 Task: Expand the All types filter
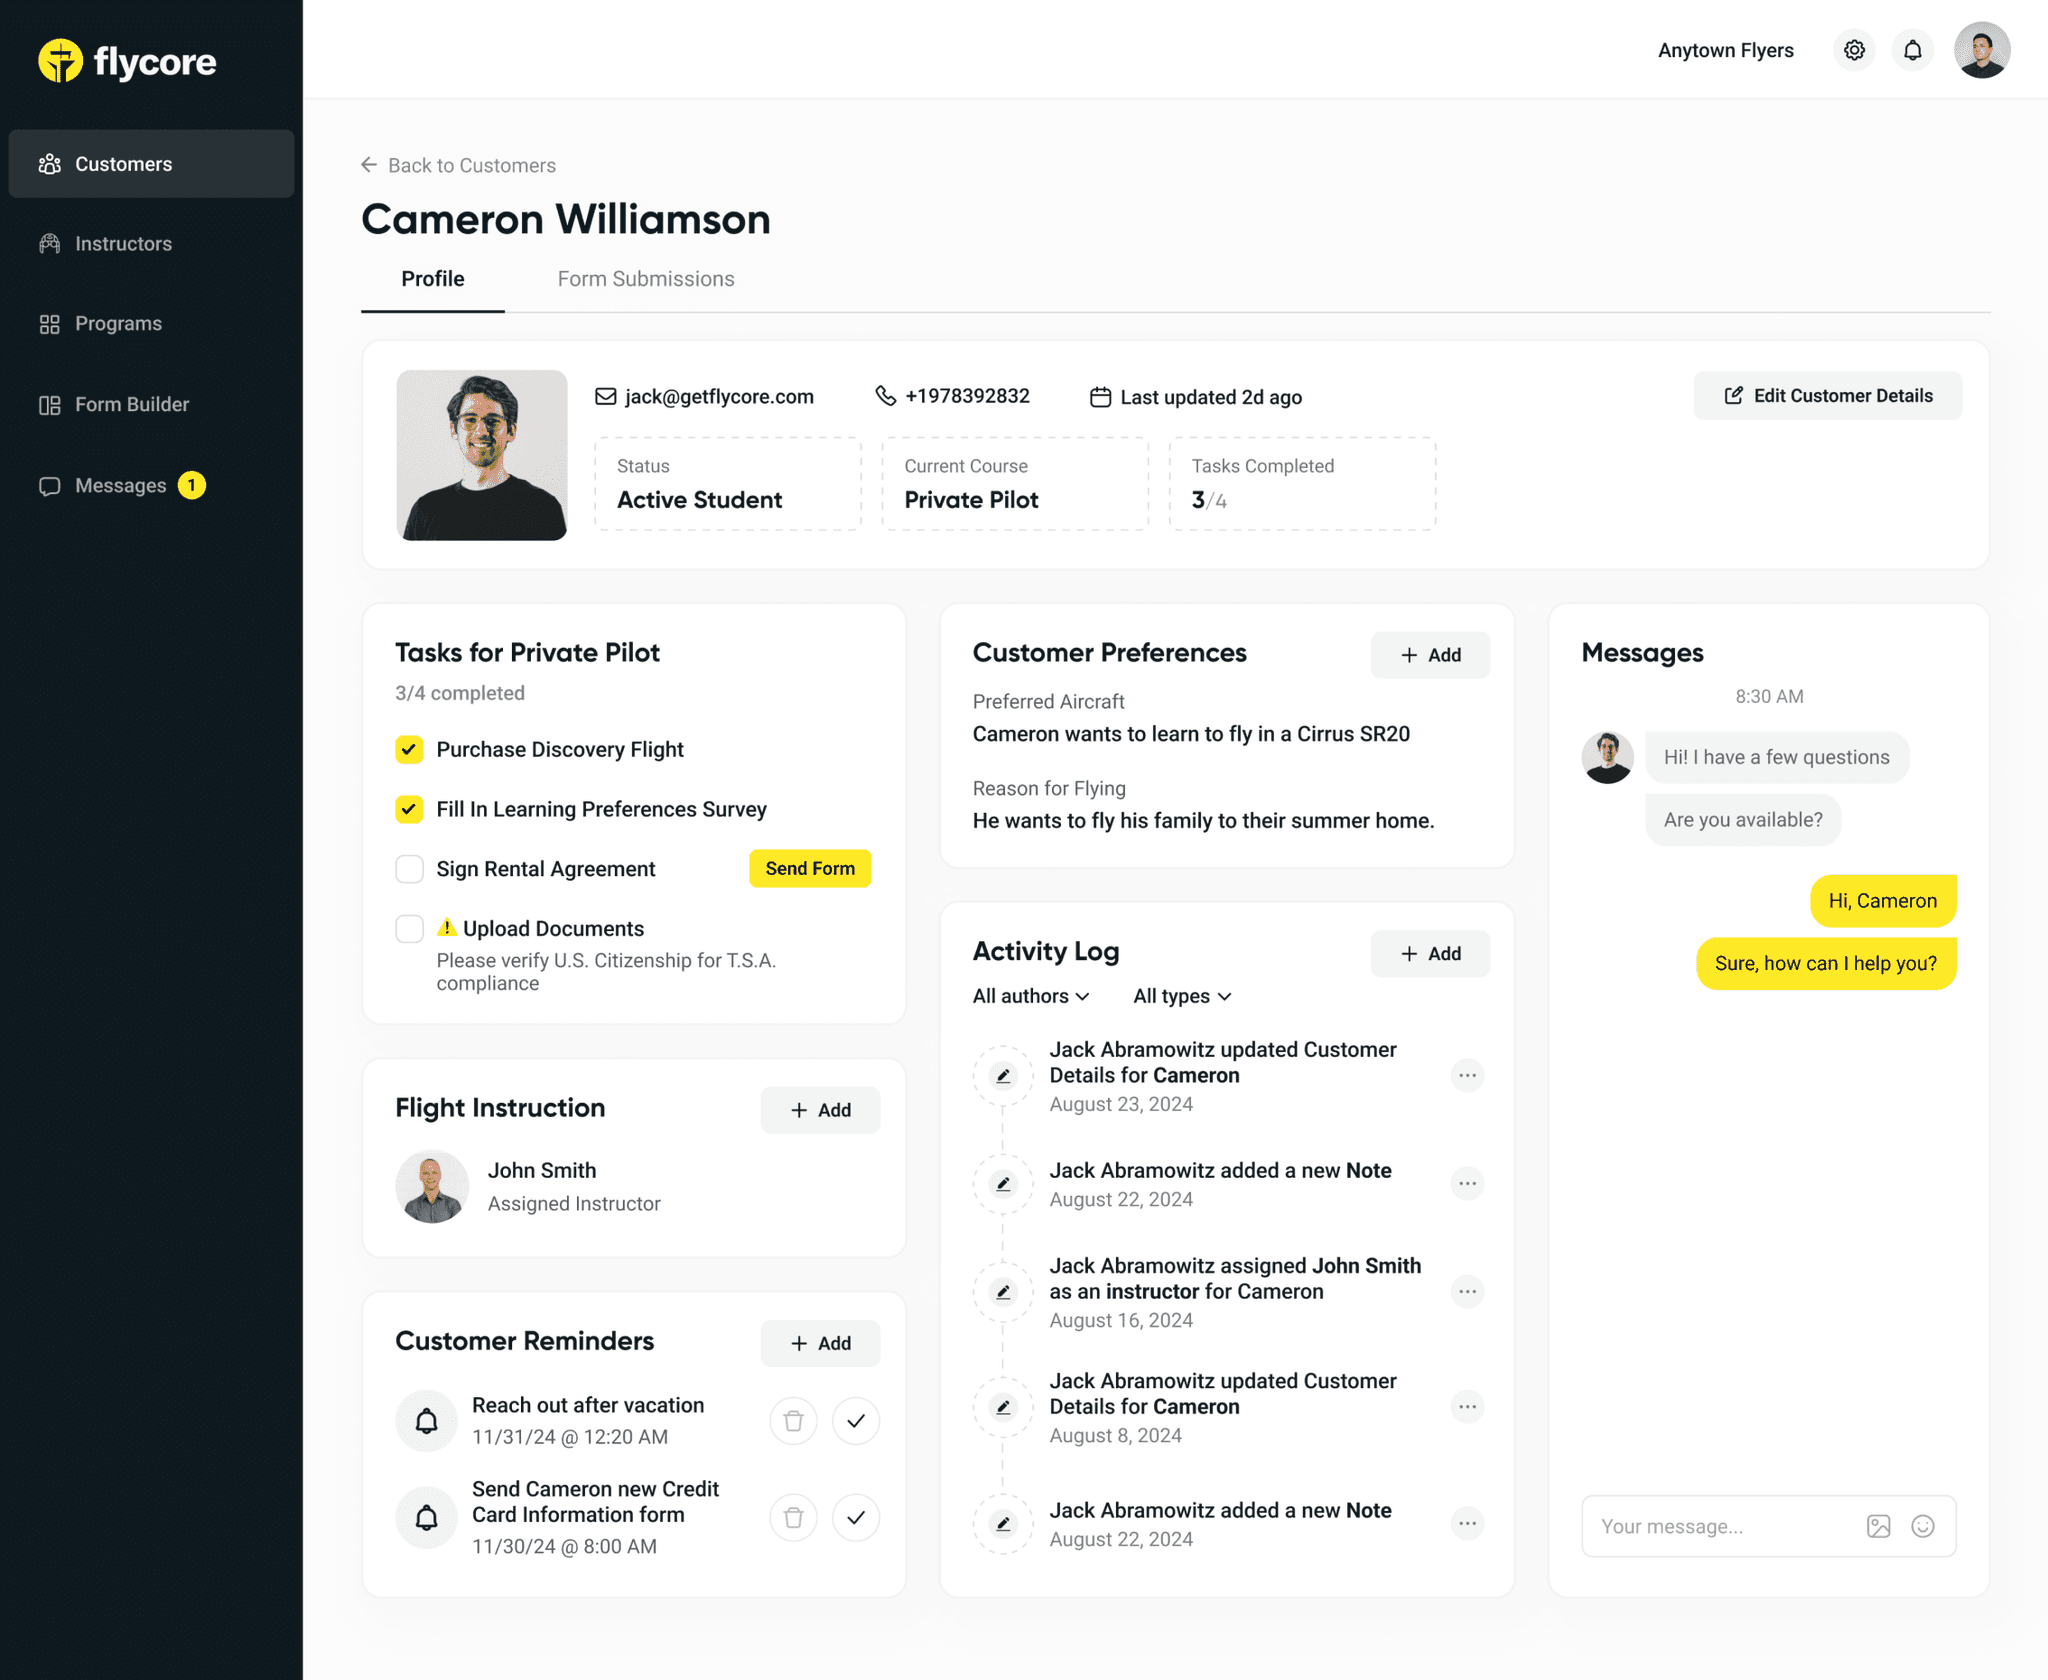pyautogui.click(x=1181, y=996)
